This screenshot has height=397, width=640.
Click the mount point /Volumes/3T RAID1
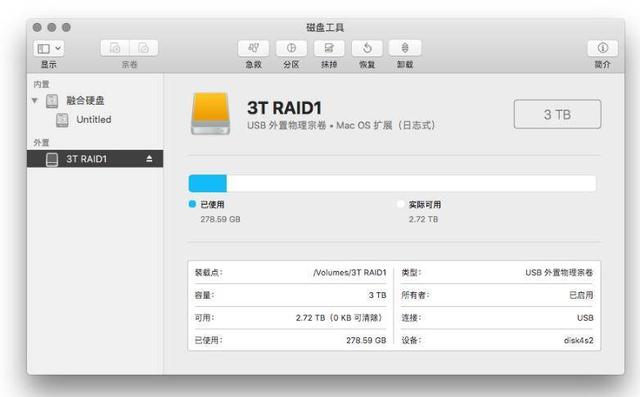click(x=349, y=273)
